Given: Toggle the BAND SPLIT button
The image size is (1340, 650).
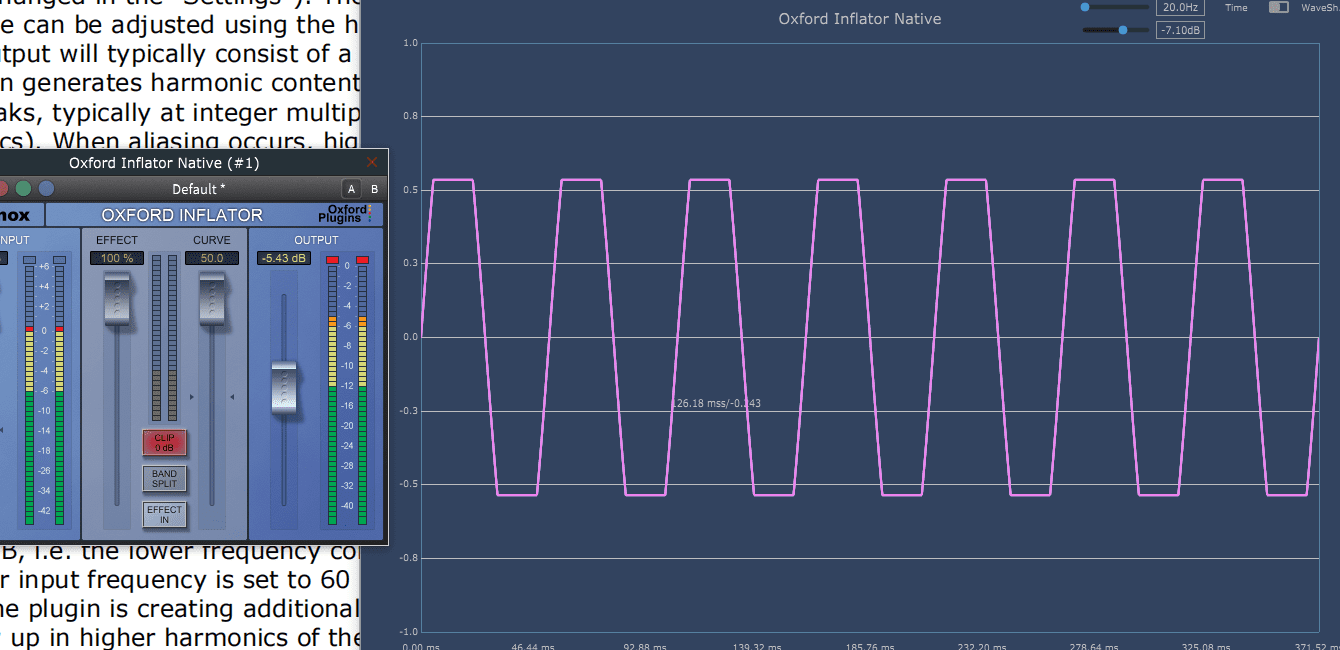Looking at the screenshot, I should (164, 479).
